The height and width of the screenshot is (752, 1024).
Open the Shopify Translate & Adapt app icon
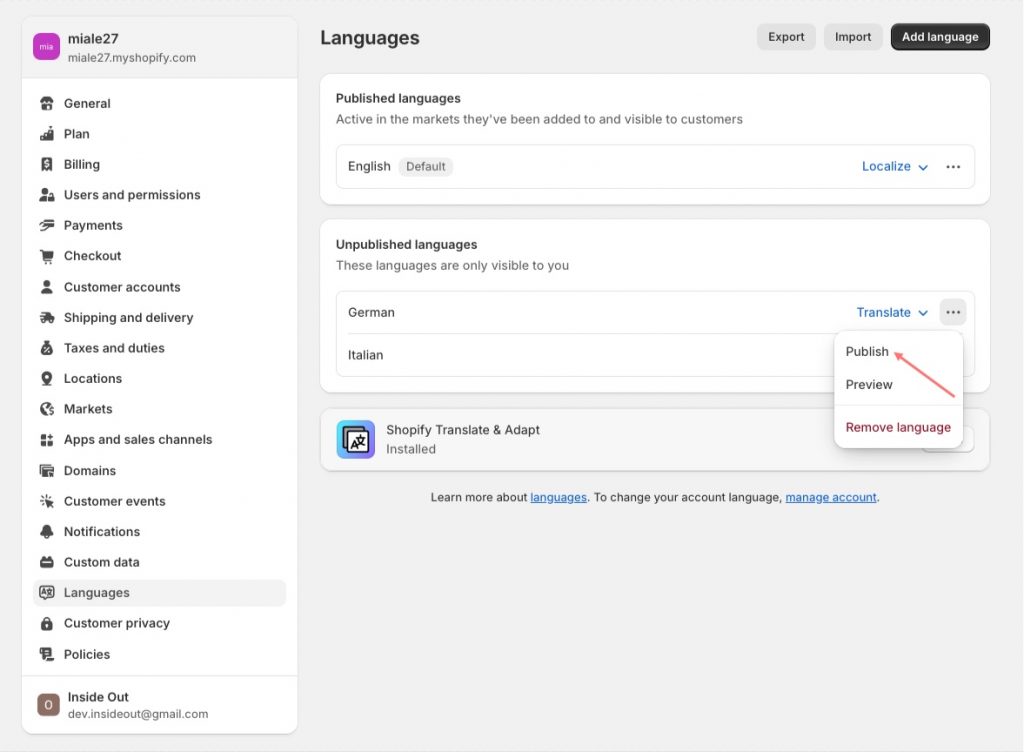pyautogui.click(x=356, y=439)
